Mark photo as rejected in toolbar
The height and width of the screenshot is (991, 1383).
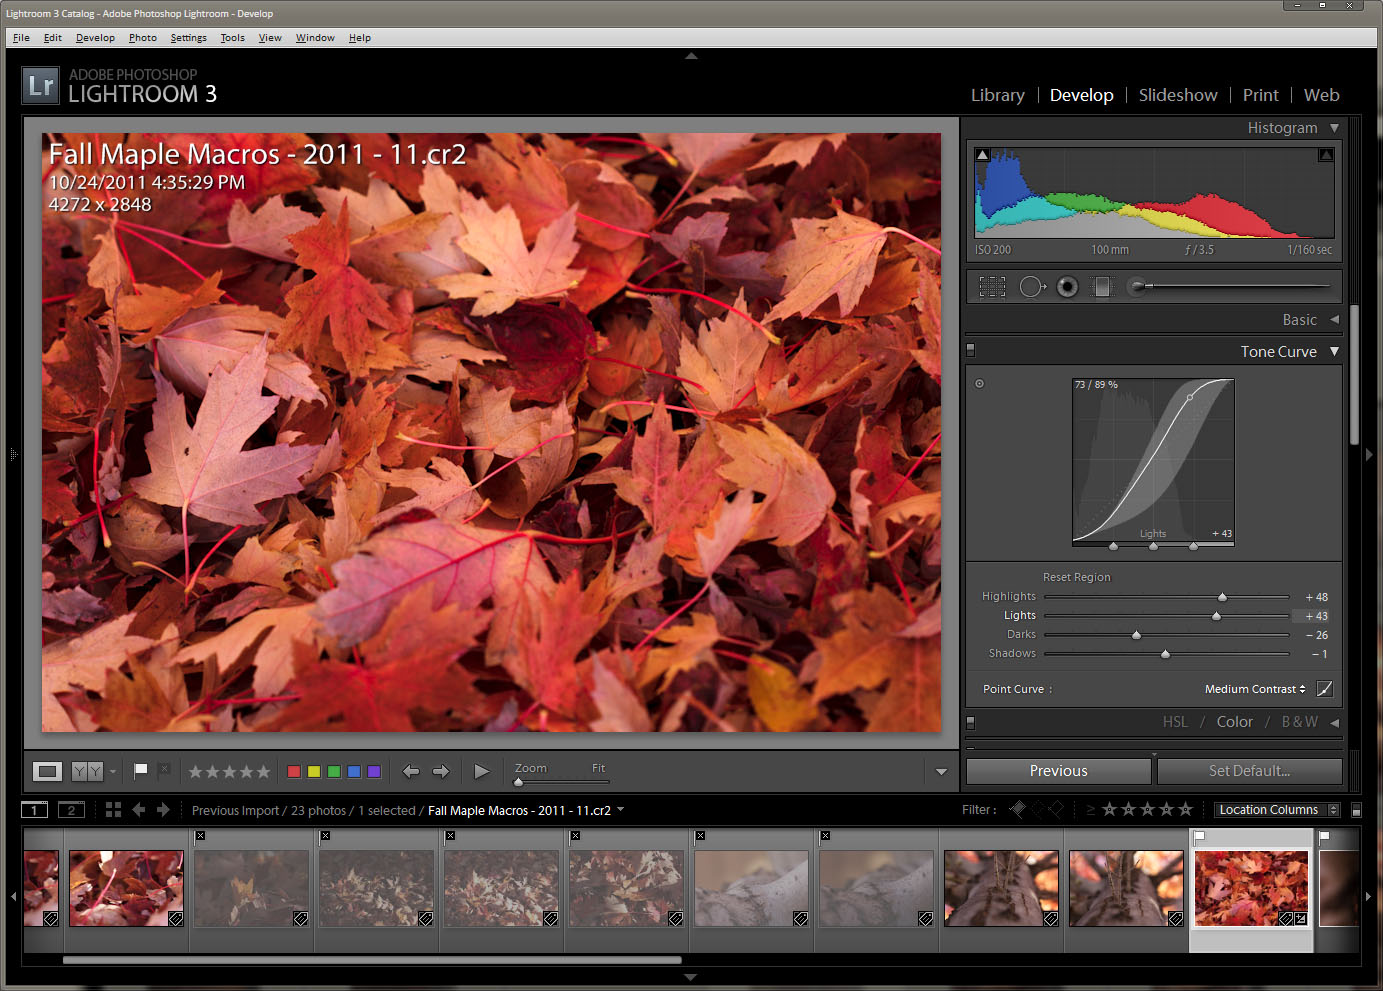click(x=164, y=770)
